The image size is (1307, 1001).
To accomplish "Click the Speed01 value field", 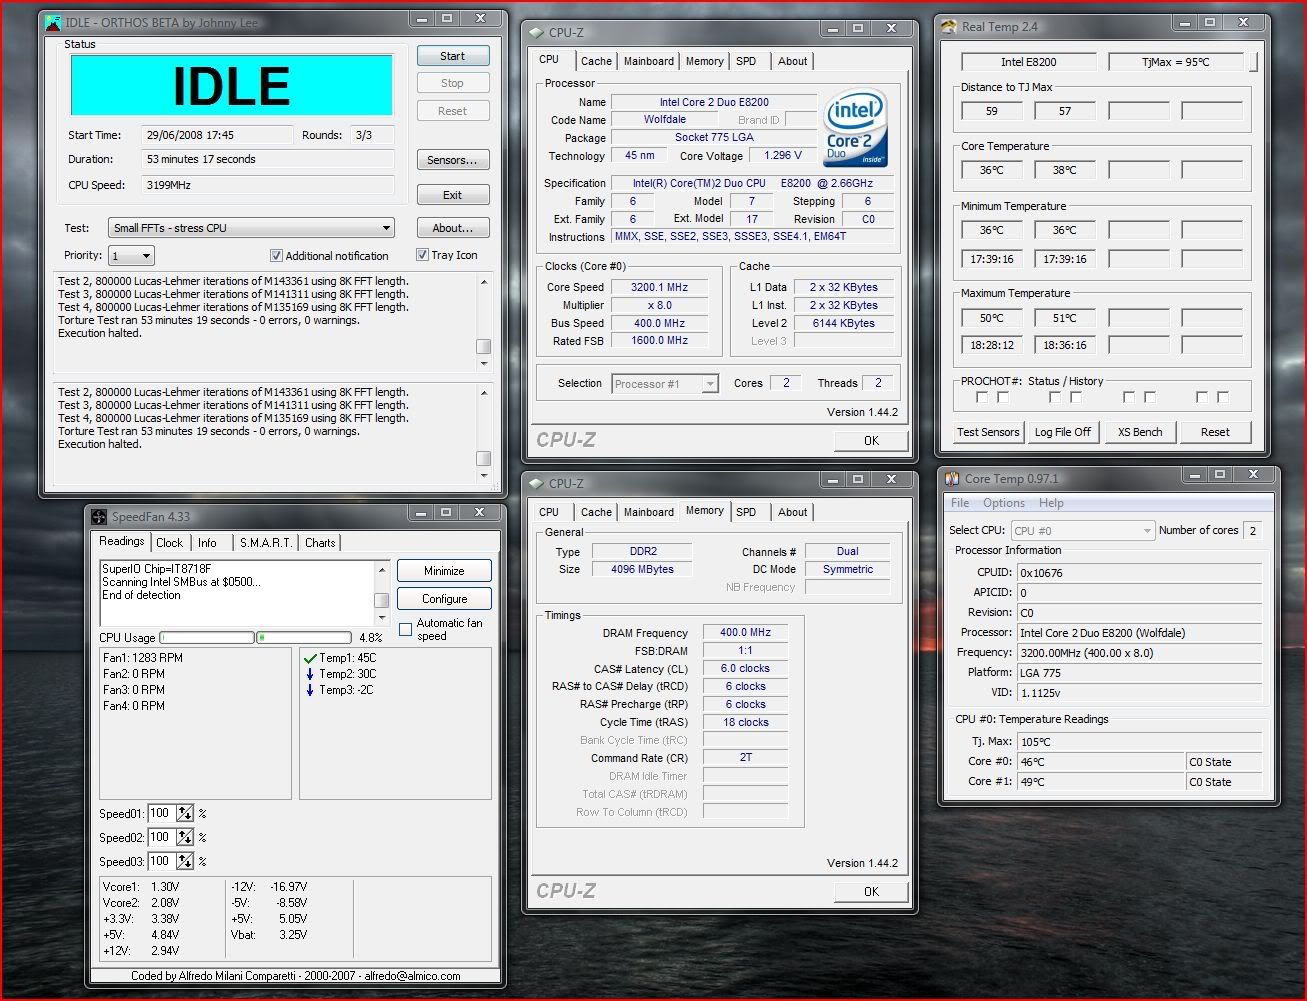I will pyautogui.click(x=162, y=814).
